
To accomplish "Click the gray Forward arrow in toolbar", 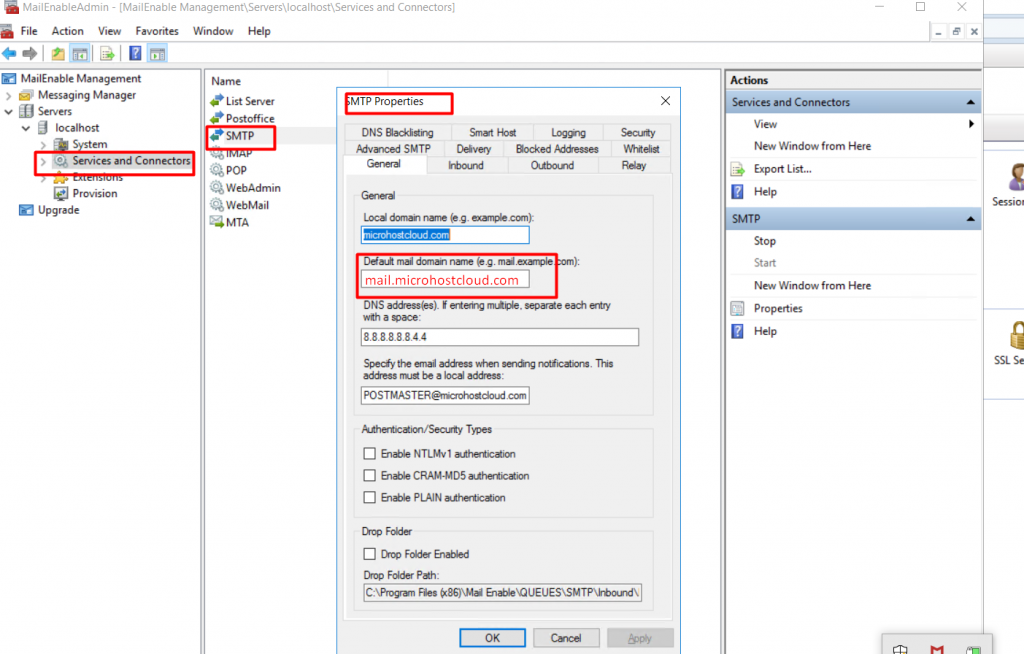I will [29, 54].
